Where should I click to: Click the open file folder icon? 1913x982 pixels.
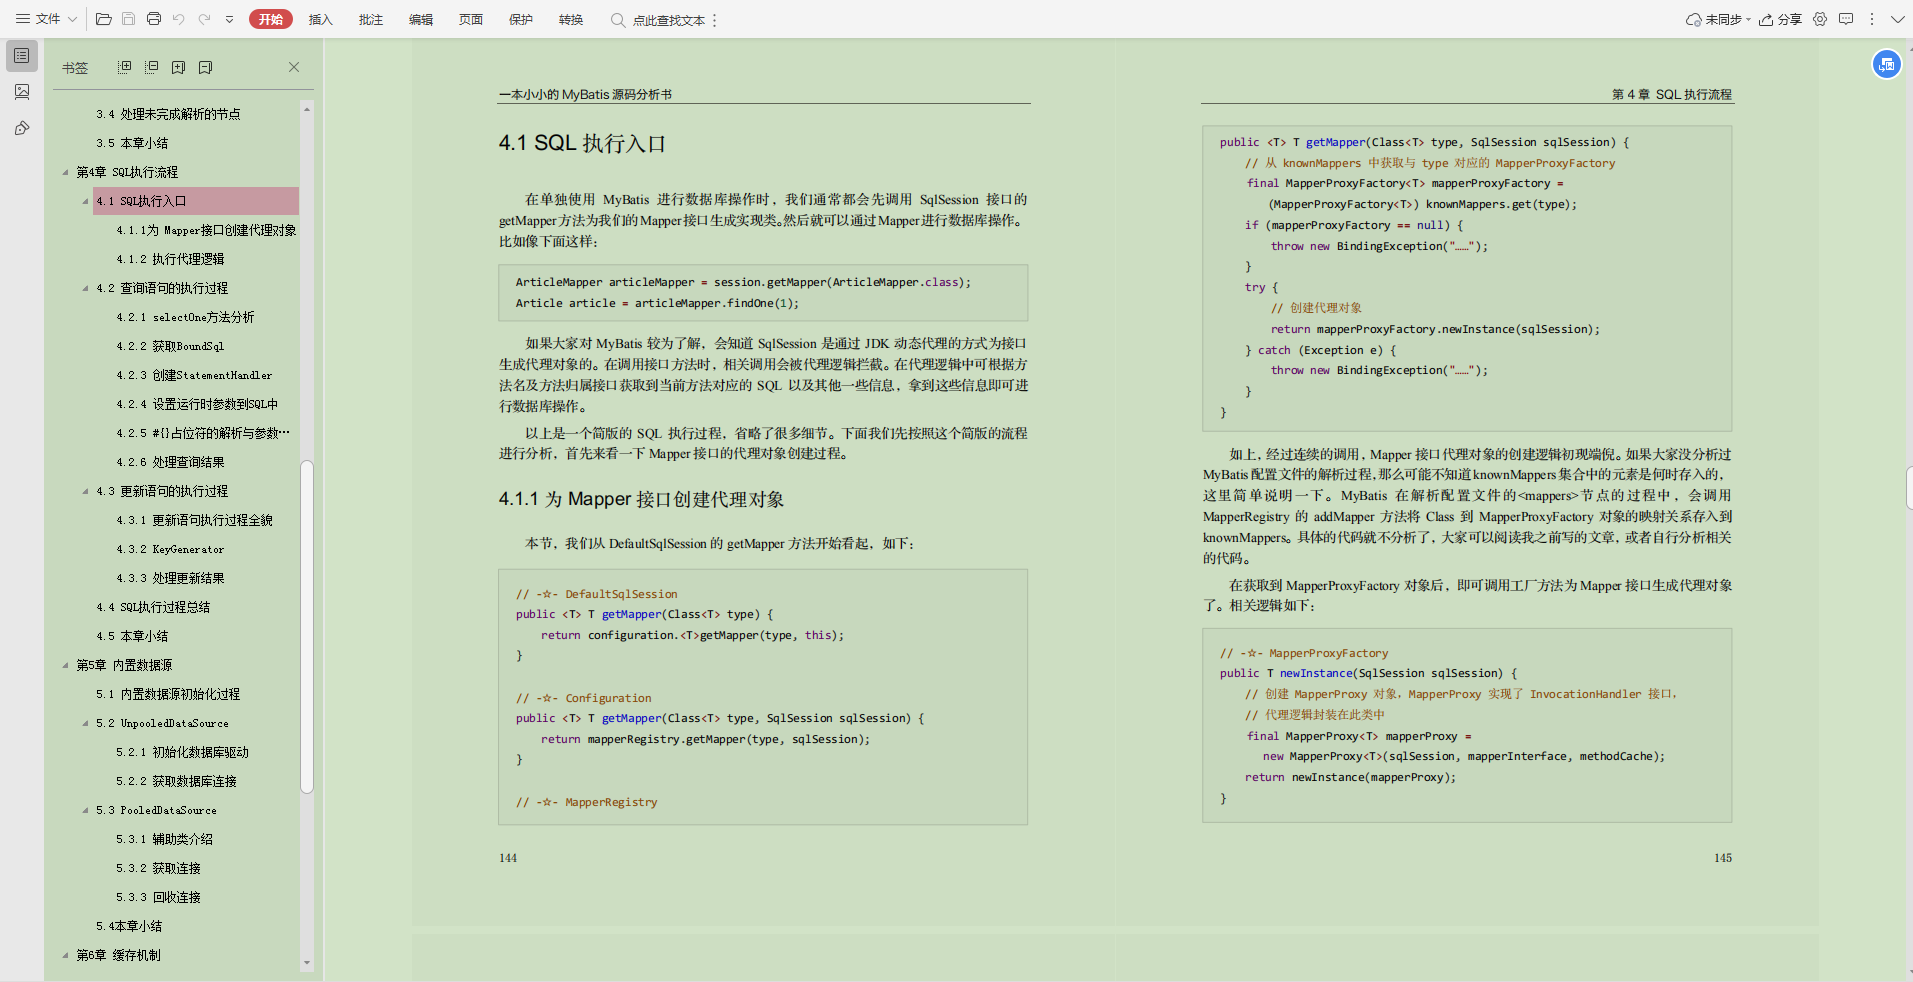tap(103, 19)
